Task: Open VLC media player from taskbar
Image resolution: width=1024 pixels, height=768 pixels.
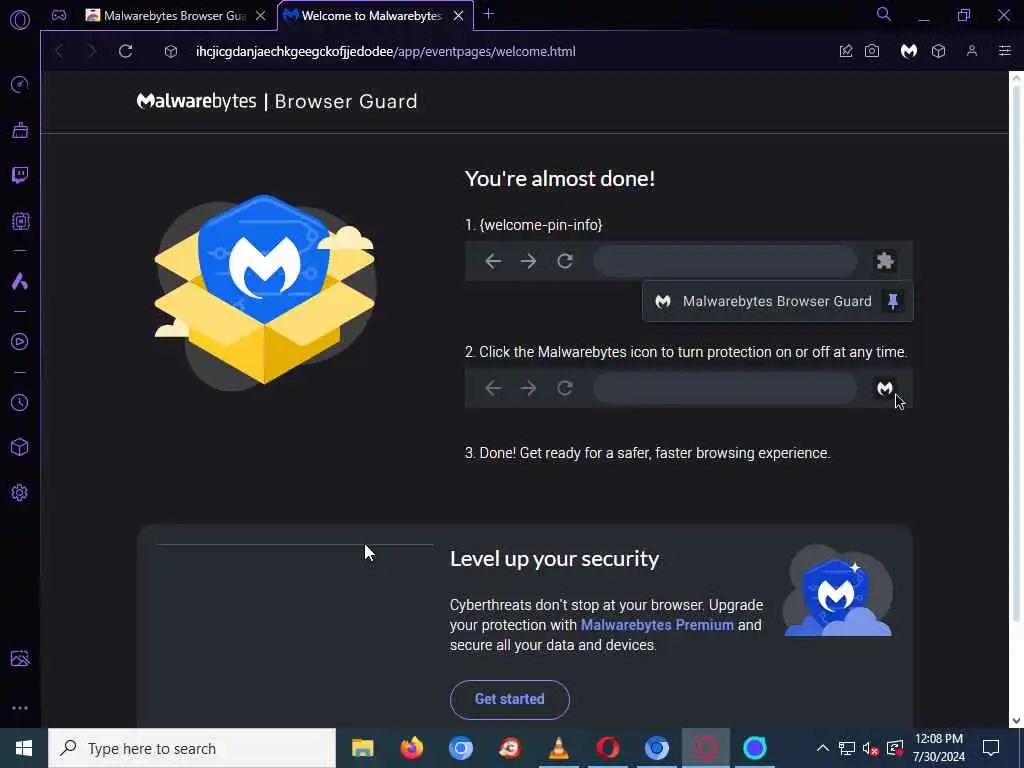Action: [558, 748]
